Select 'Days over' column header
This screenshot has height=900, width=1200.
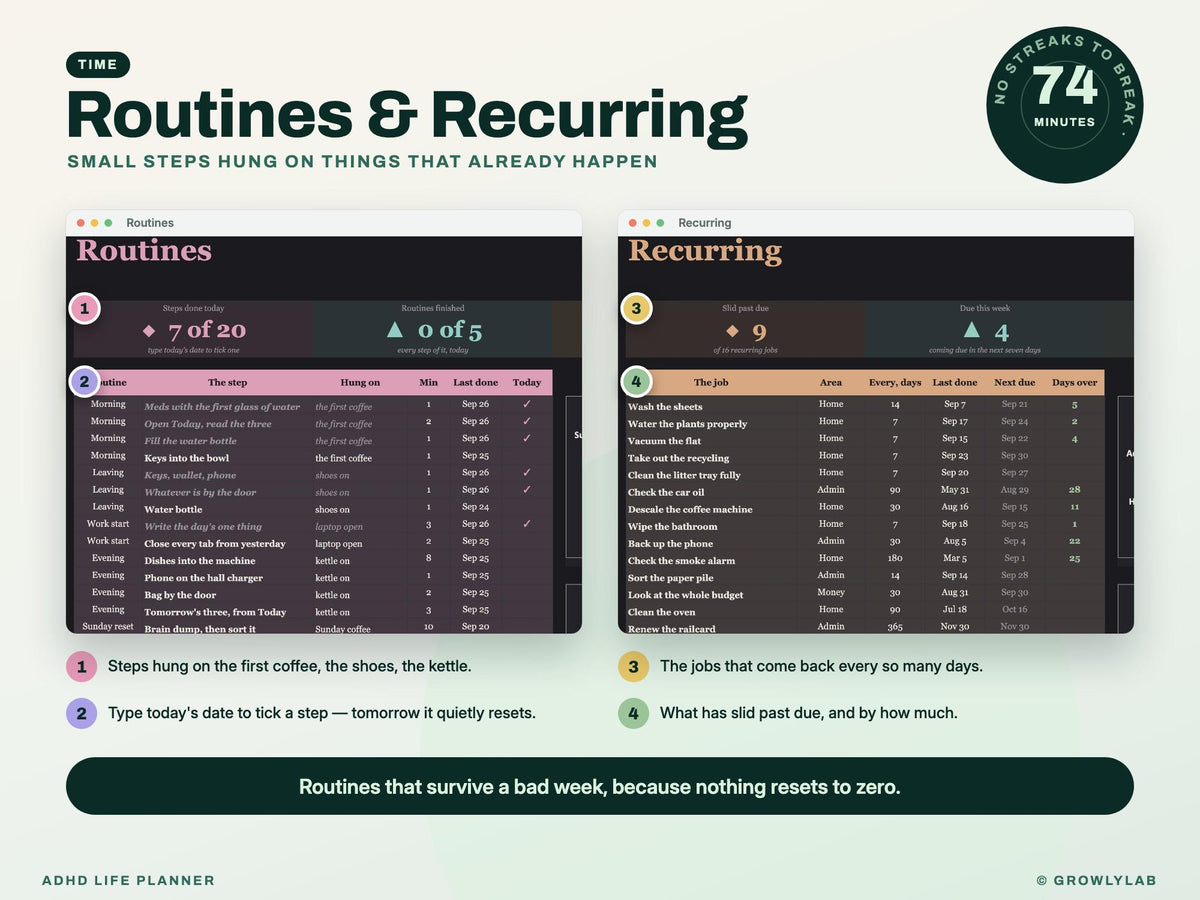pos(1075,382)
